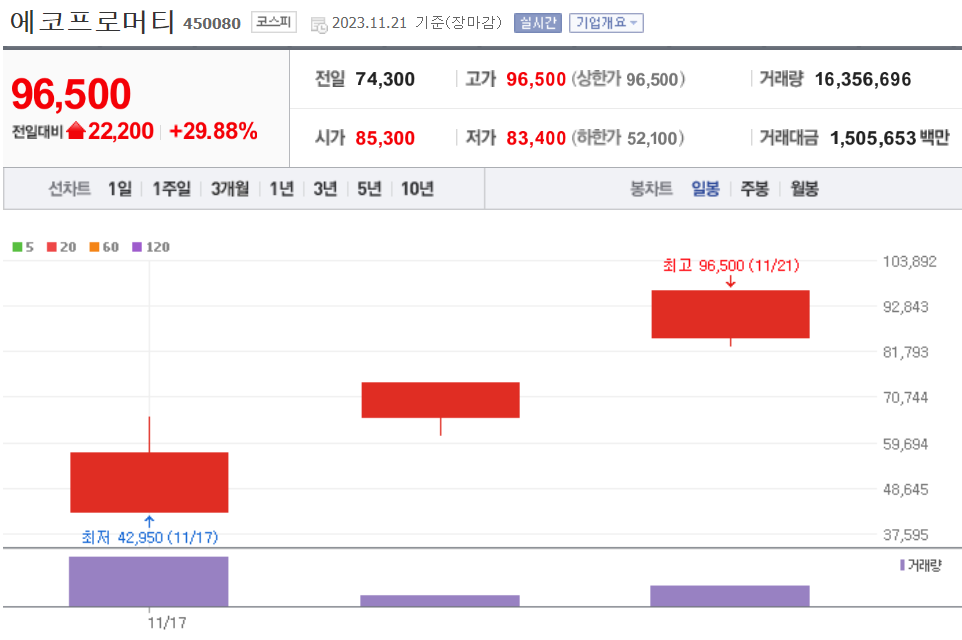Click the 70,744 price axis label
Viewport: 962px width, 640px height.
click(x=906, y=398)
